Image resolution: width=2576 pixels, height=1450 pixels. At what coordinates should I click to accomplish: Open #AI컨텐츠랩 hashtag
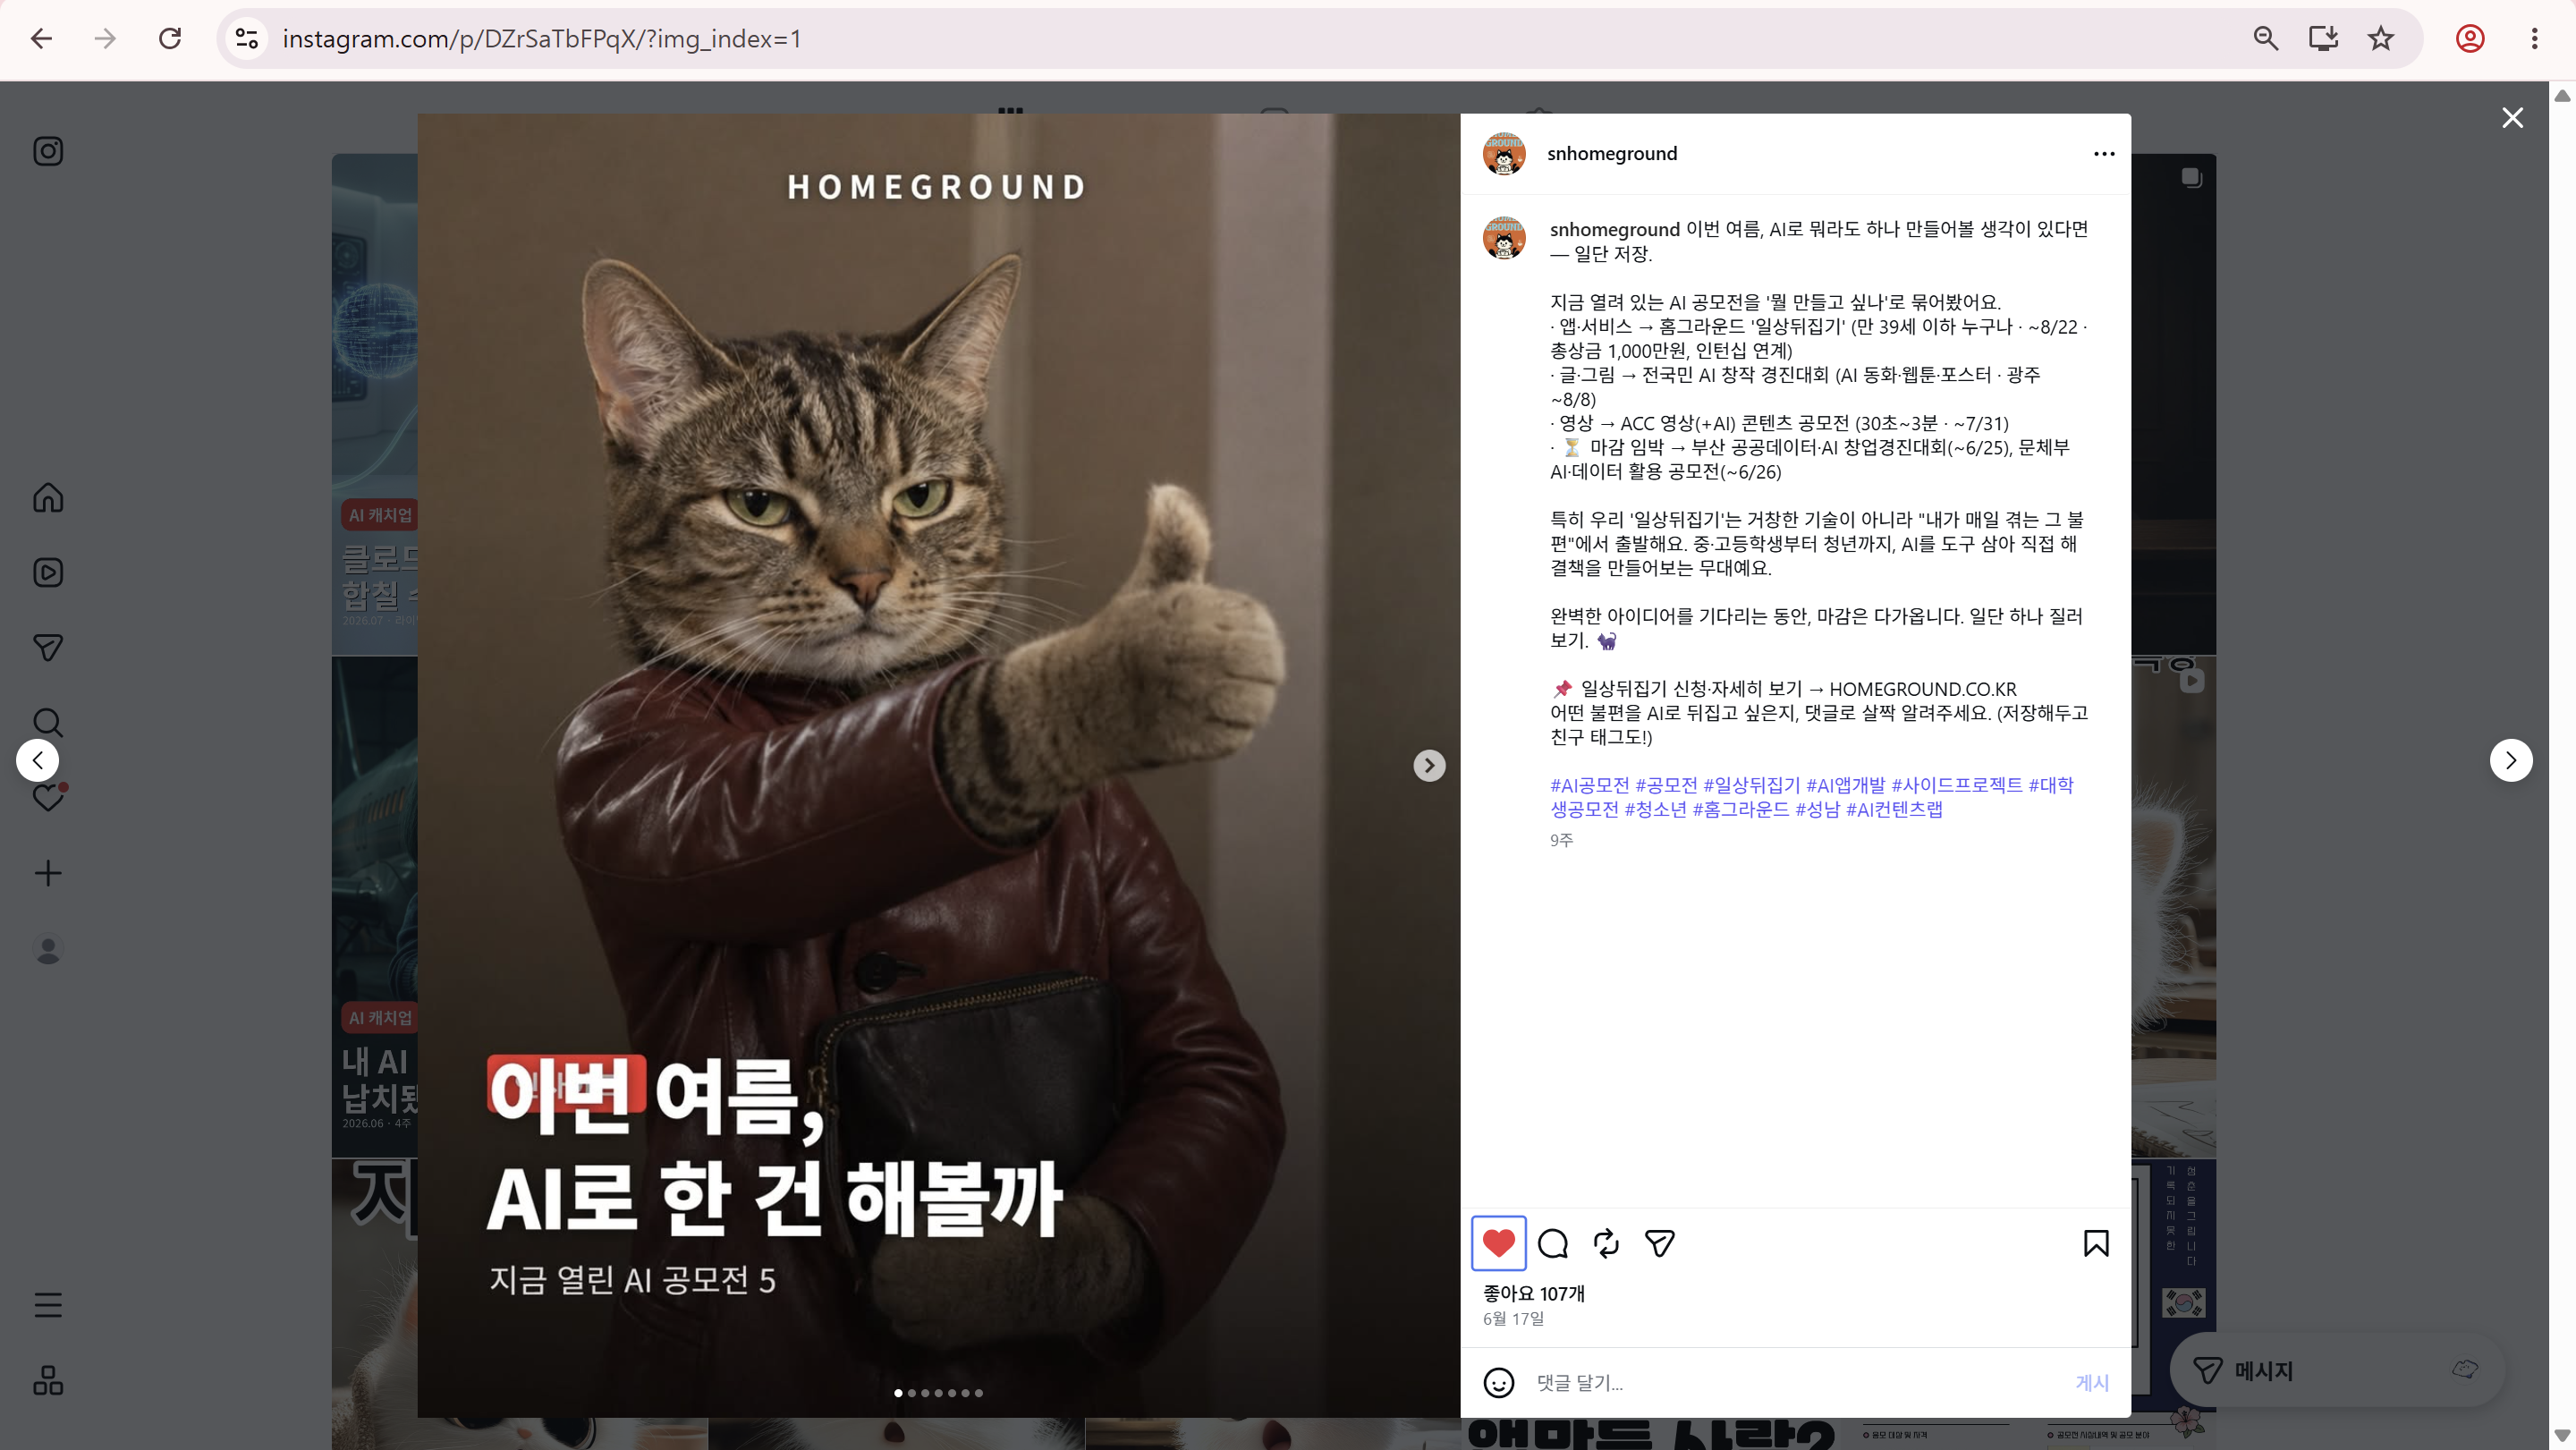pos(1894,809)
